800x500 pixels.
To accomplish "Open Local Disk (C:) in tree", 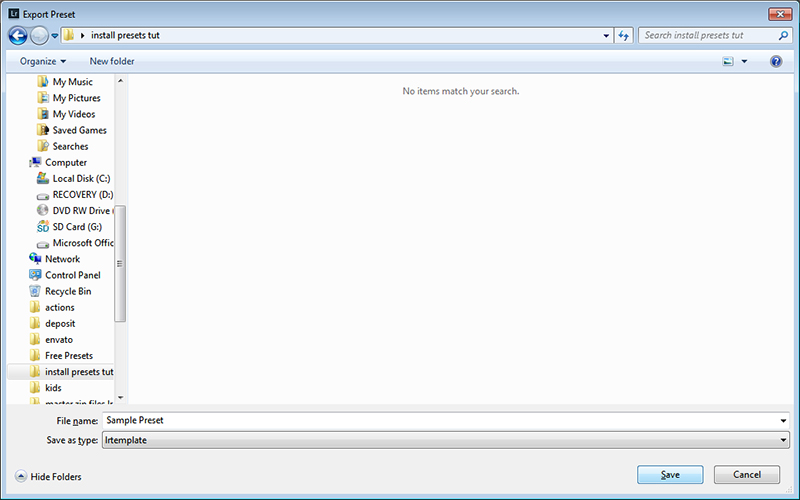I will 81,178.
